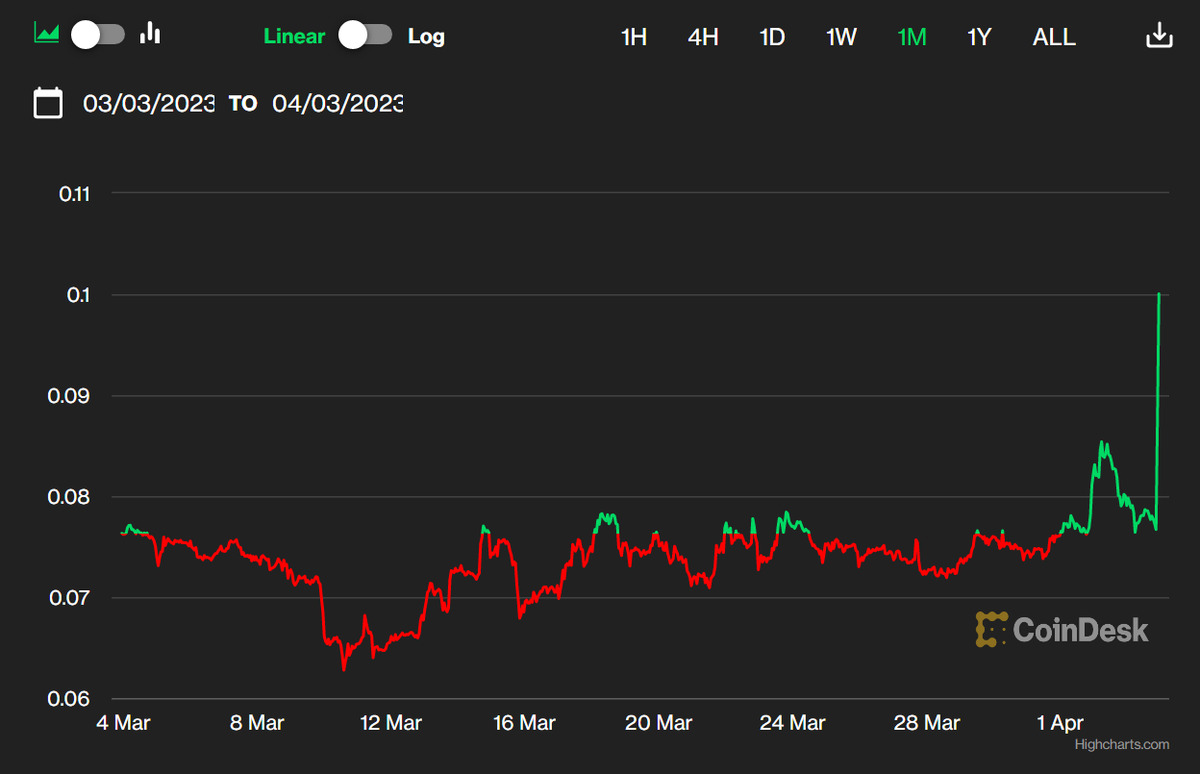Click the price spike peak at 0.1
Viewport: 1200px width, 774px height.
click(x=1159, y=294)
